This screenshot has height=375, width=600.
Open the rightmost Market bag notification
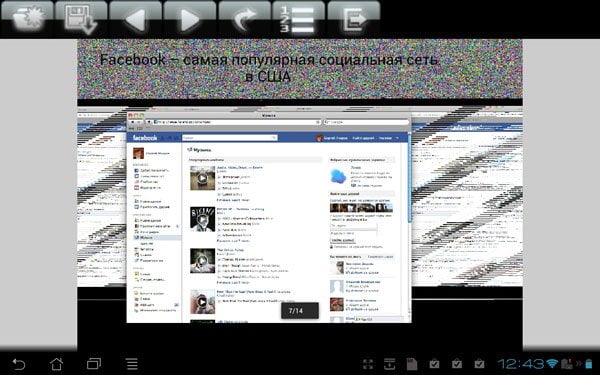pyautogui.click(x=479, y=364)
